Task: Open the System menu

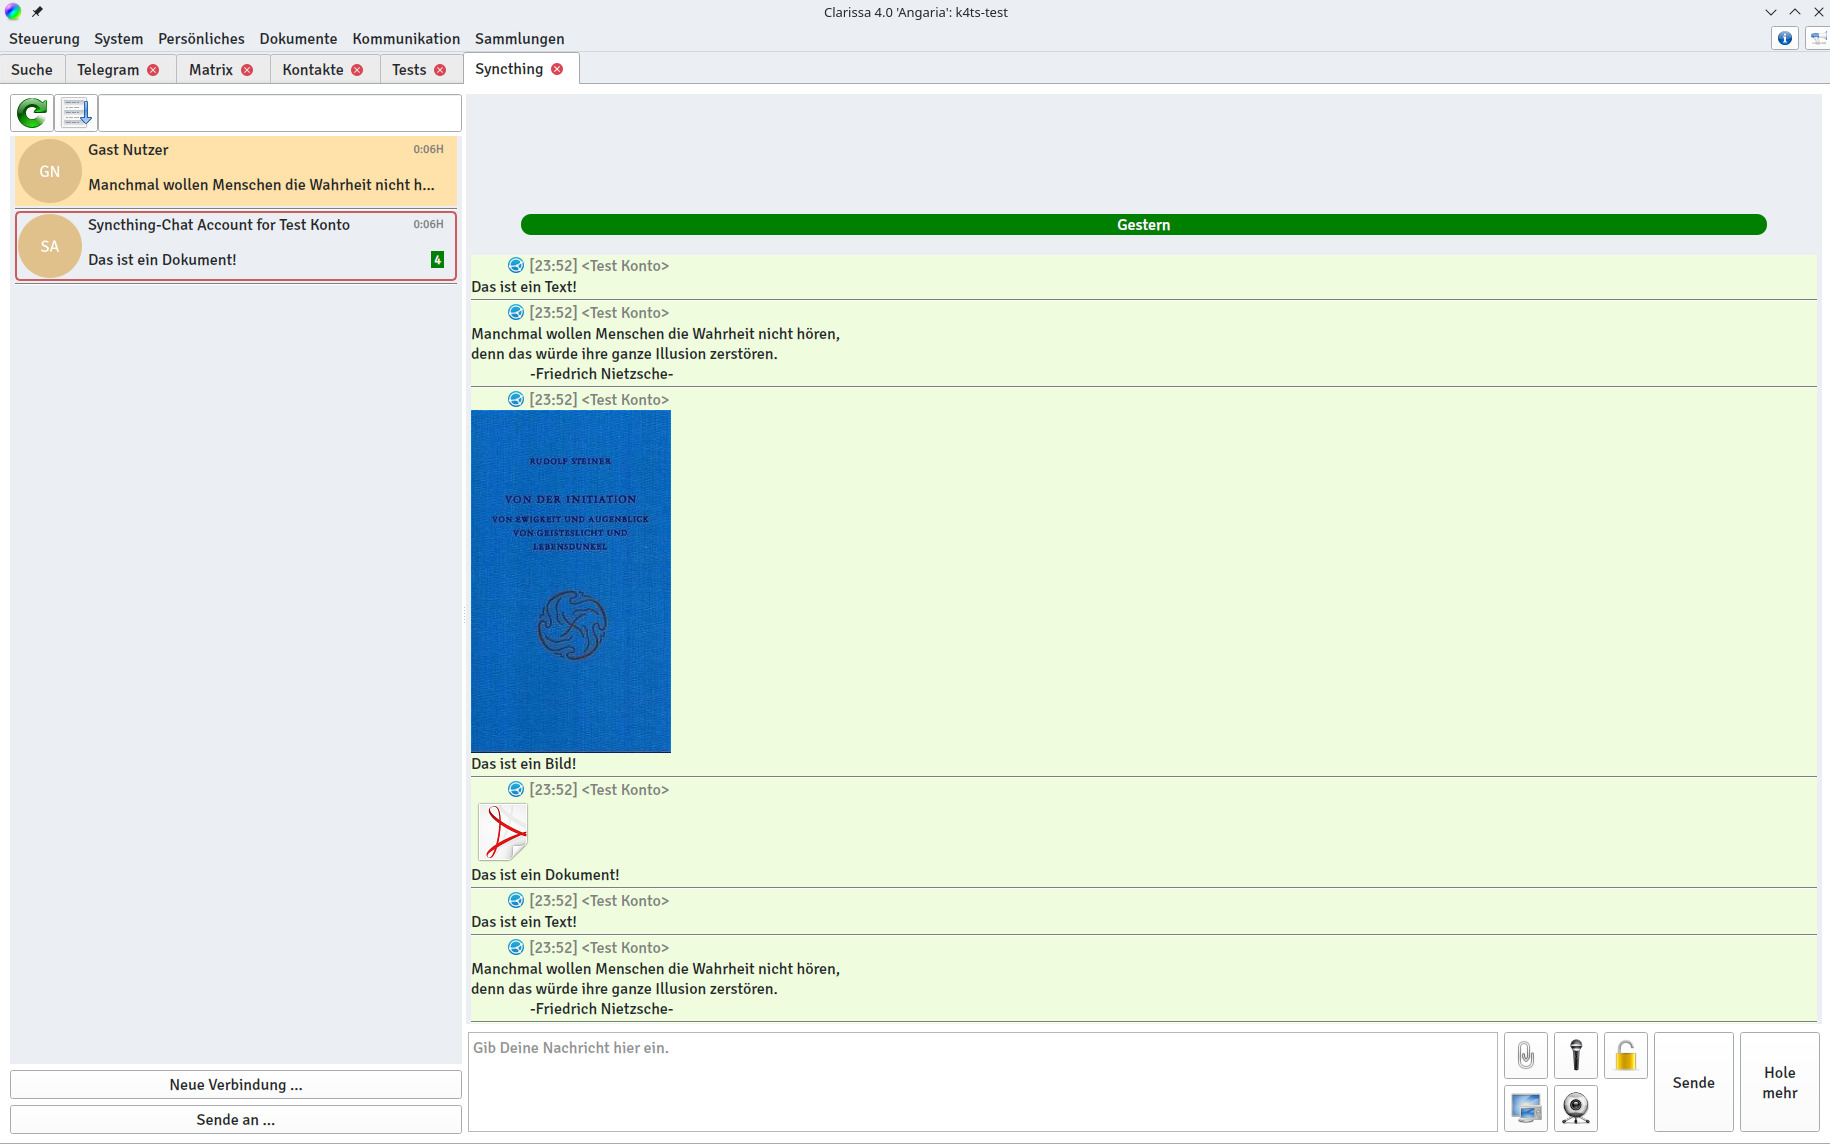Action: (x=118, y=39)
